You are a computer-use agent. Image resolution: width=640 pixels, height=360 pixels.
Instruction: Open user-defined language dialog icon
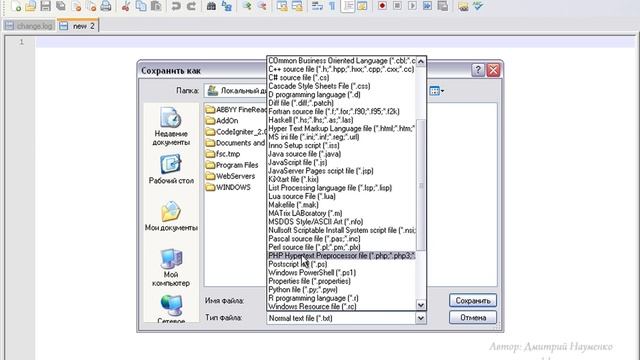pyautogui.click(x=362, y=6)
